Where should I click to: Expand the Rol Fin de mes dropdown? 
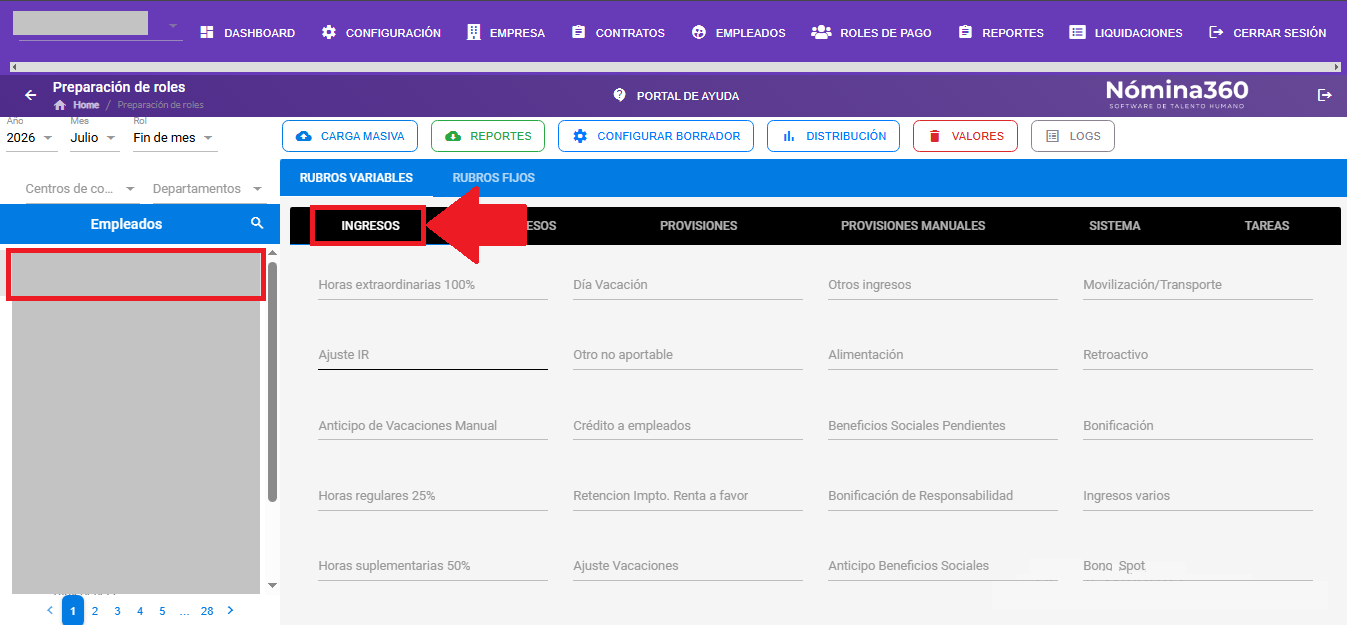(175, 138)
